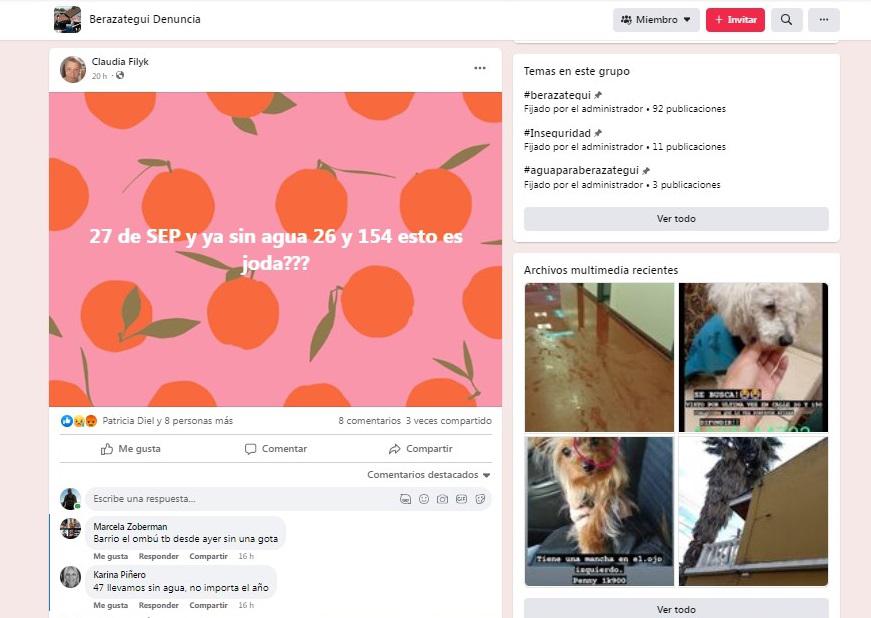
Task: Click the reaction emojis on the post
Action: pos(79,421)
